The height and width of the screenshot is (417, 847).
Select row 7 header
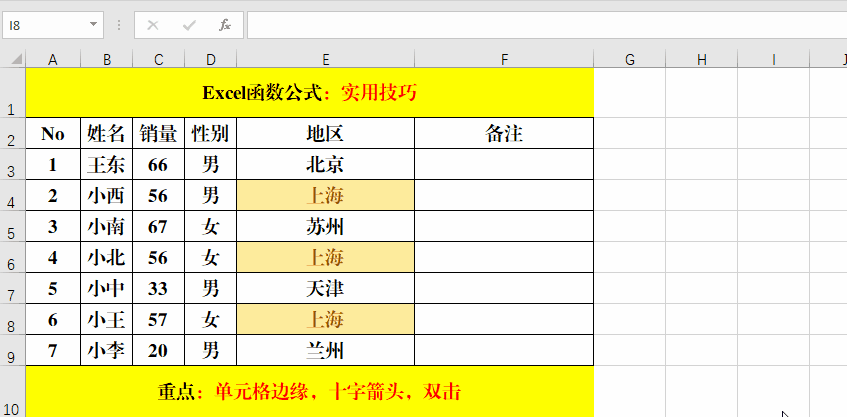pos(12,288)
